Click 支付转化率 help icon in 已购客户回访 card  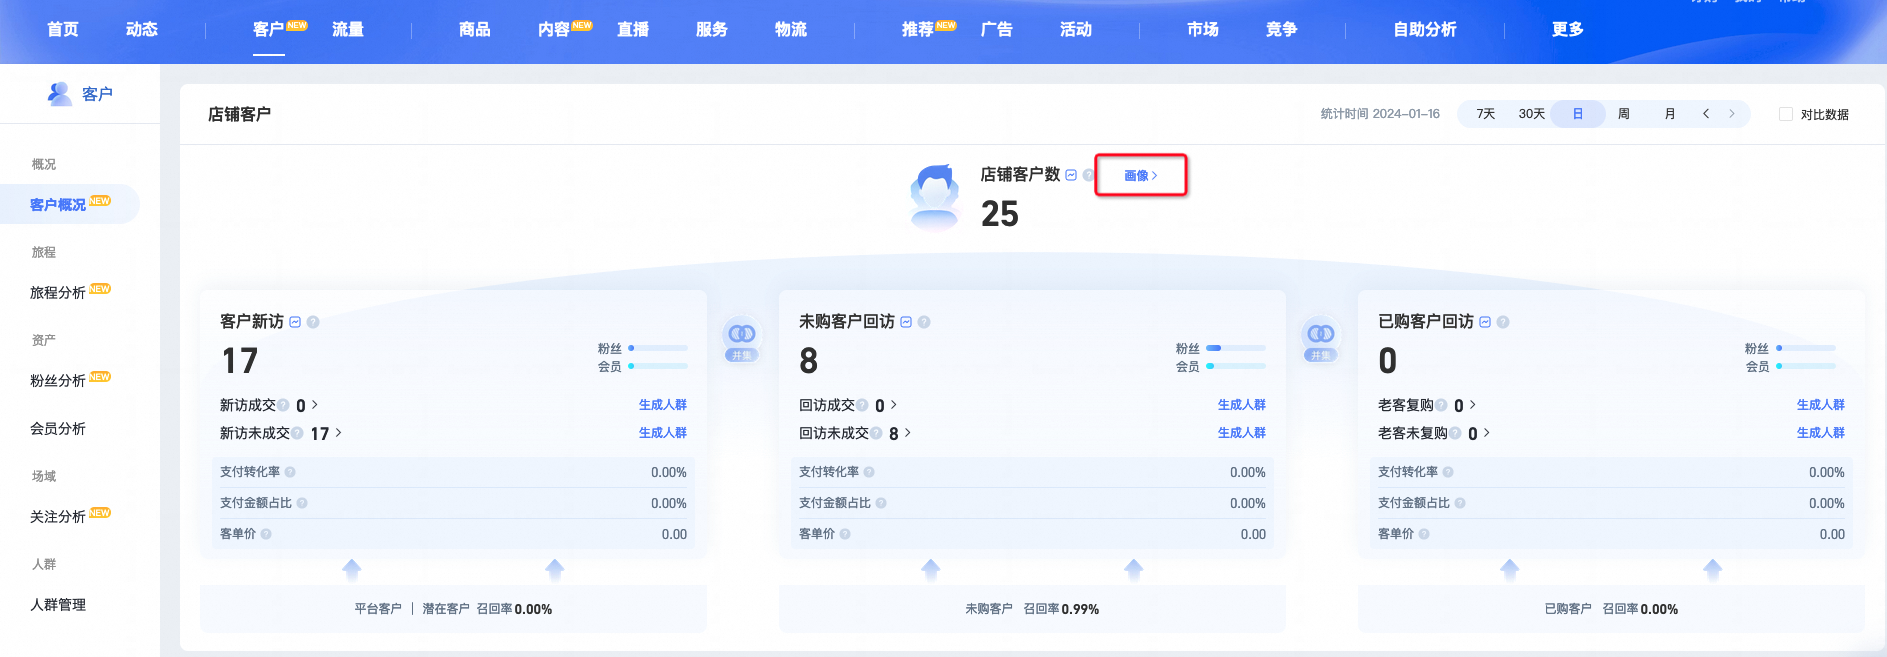point(1448,472)
